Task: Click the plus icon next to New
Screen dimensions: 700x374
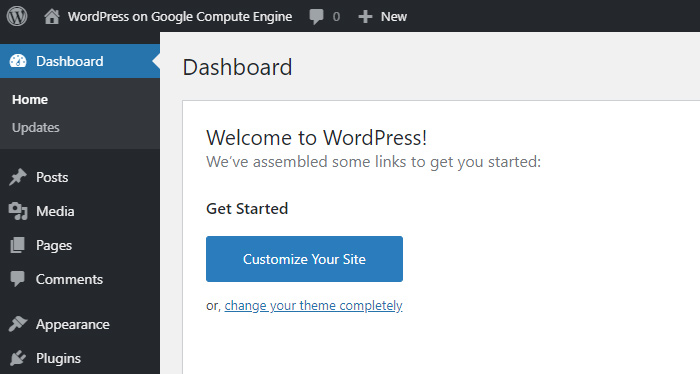Action: pyautogui.click(x=365, y=17)
